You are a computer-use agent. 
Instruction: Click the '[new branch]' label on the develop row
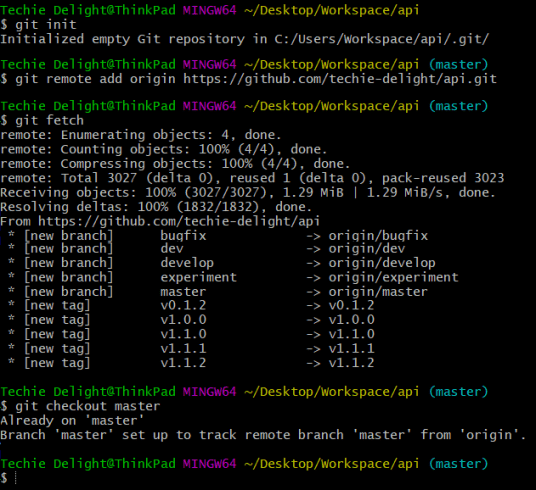pos(68,263)
